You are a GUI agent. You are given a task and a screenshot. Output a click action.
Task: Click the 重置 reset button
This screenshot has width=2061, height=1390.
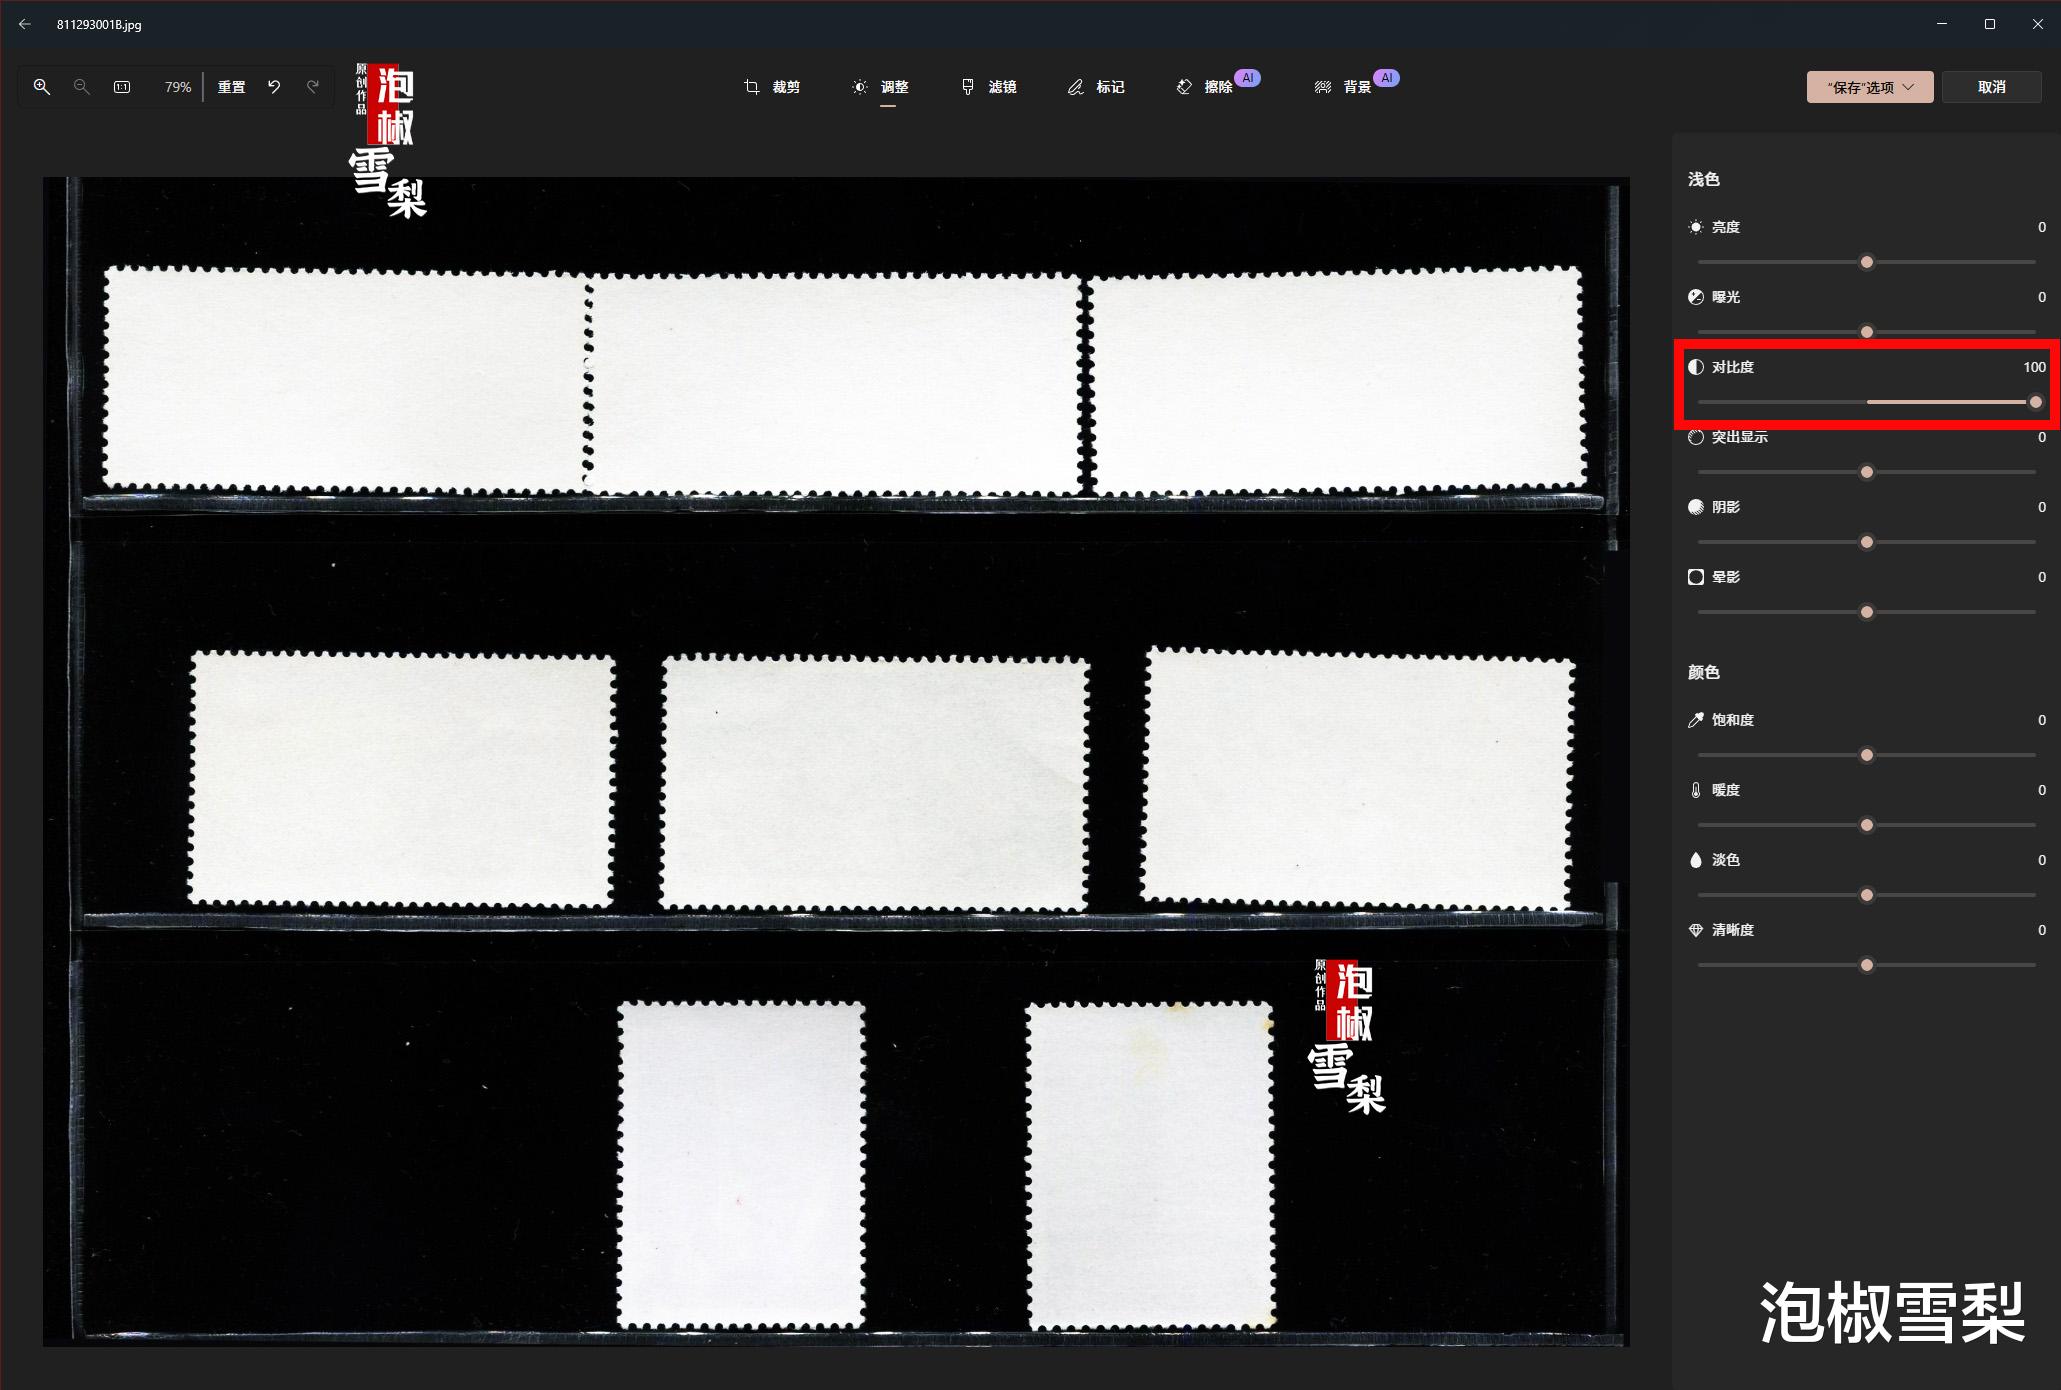232,87
